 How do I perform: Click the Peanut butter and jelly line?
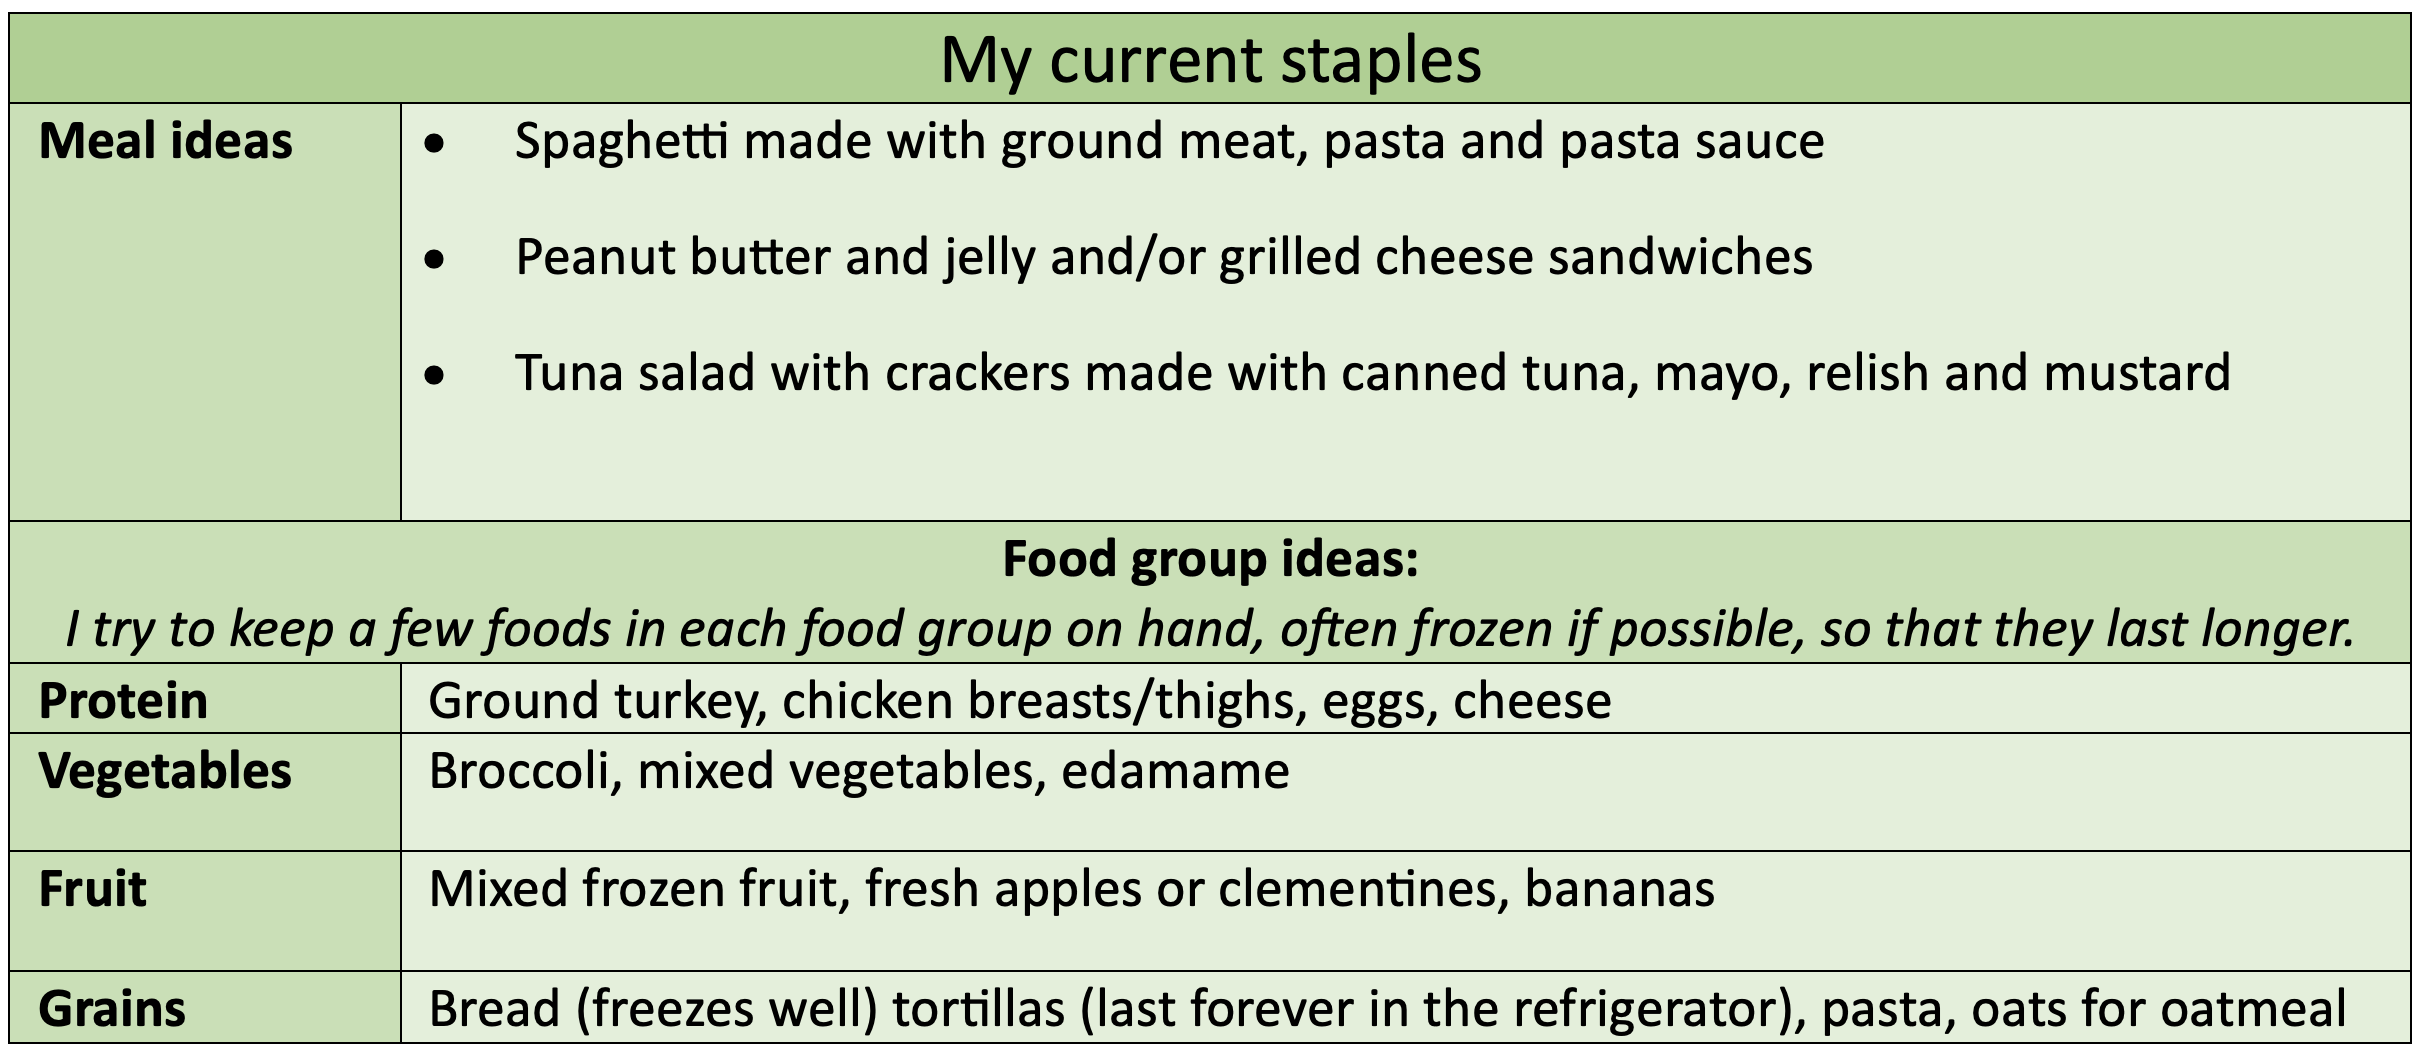pos(1164,257)
